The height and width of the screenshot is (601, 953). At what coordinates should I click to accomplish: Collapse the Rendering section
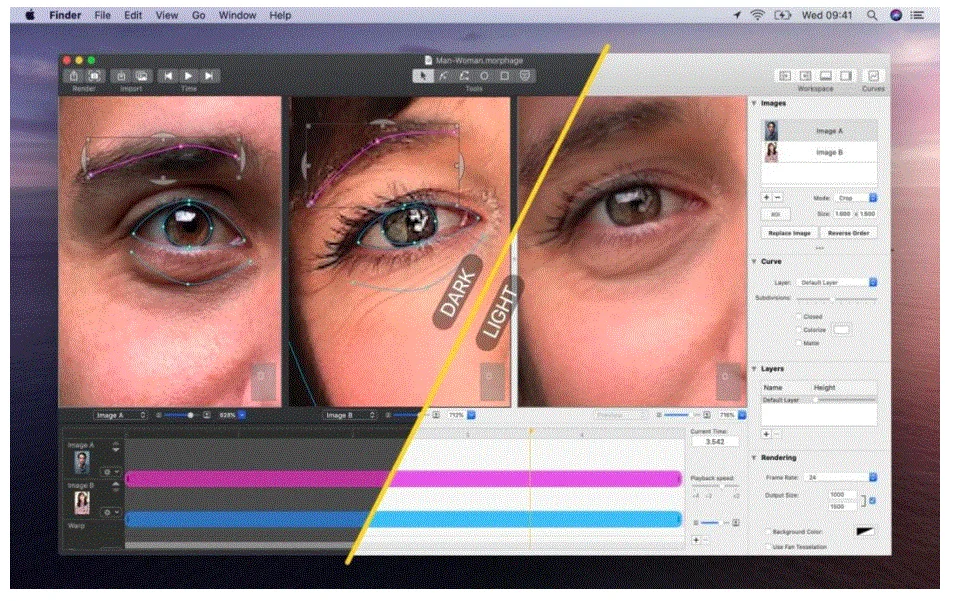(754, 458)
